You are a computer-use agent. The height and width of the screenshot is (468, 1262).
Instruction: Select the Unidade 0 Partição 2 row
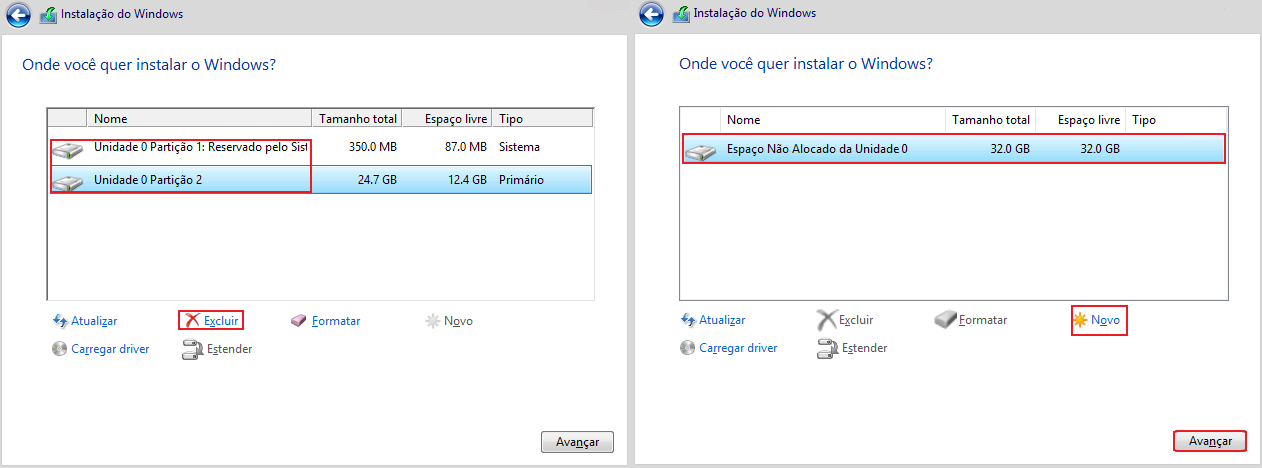[320, 179]
